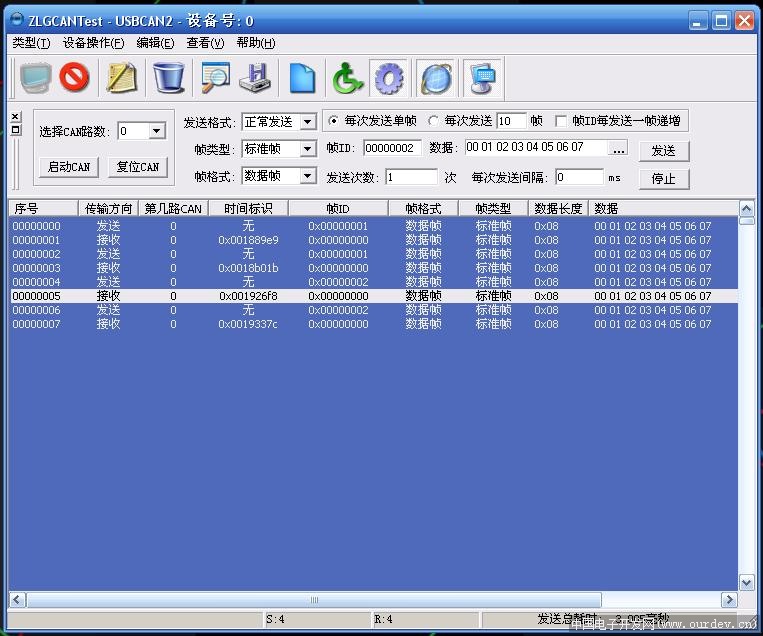This screenshot has width=763, height=636.
Task: Open the 帧类型 dropdown
Action: (308, 148)
